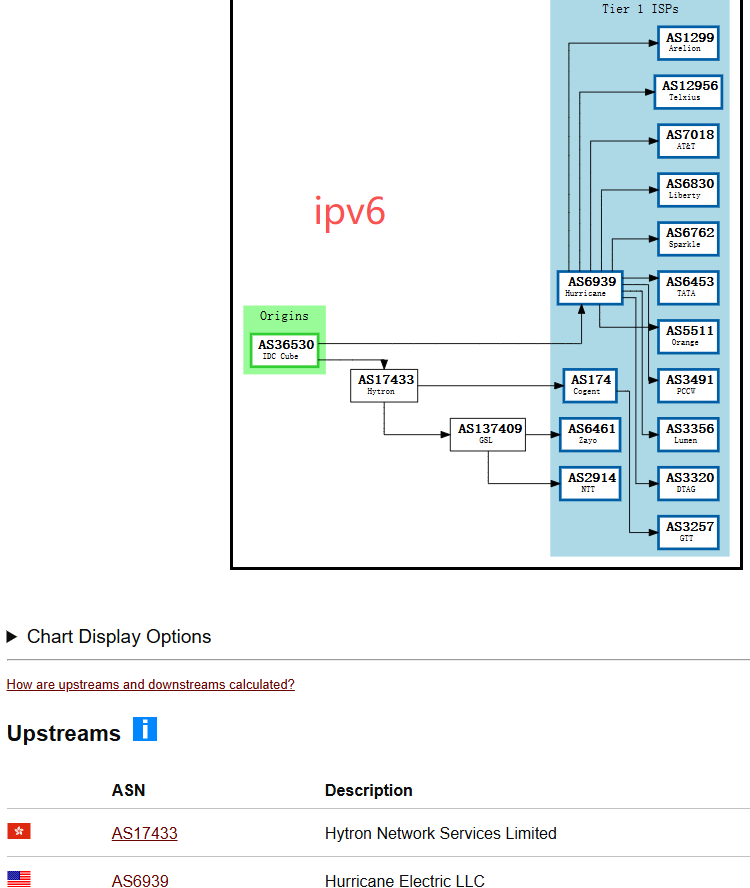Click the AS174 Cogent node
Screen dimensions: 750x888
pyautogui.click(x=590, y=386)
